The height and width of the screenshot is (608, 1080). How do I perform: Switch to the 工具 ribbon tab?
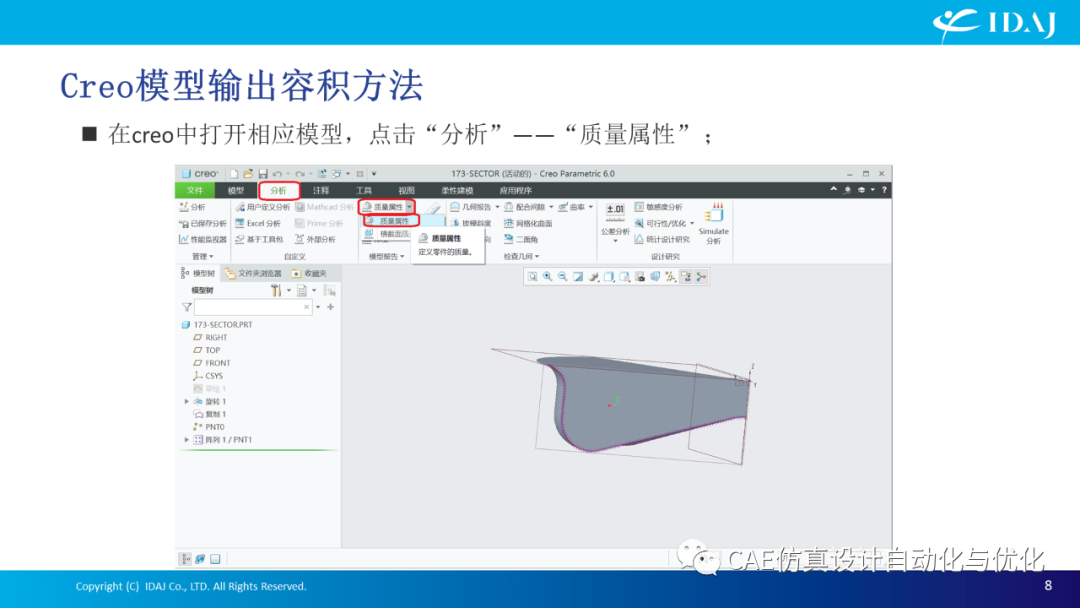click(x=364, y=190)
